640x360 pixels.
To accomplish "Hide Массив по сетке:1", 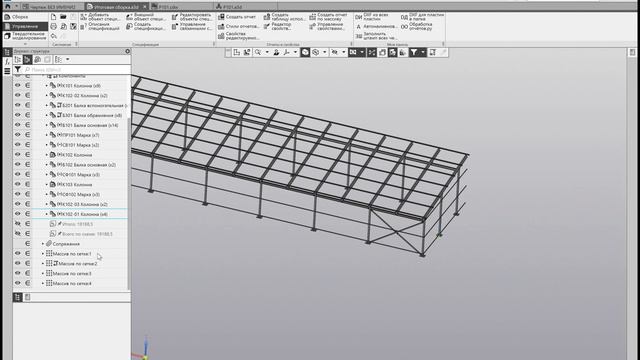I will [18, 253].
